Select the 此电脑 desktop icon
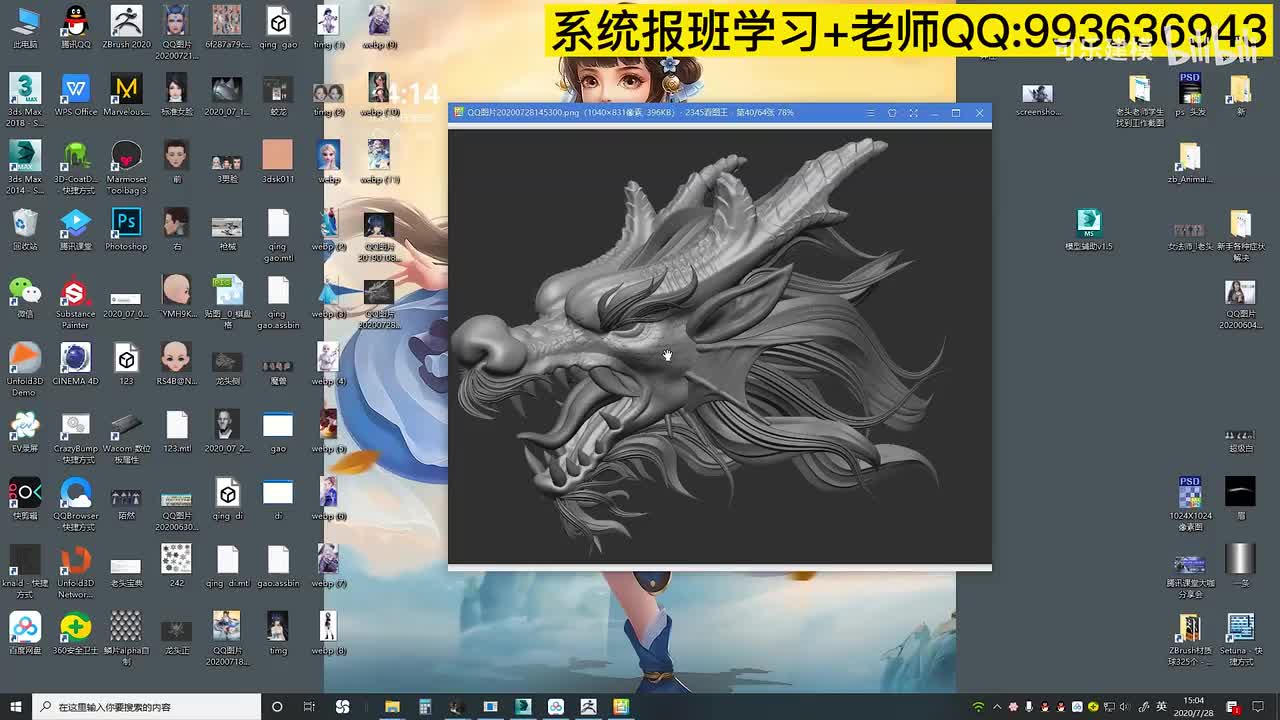The height and width of the screenshot is (720, 1280). click(x=24, y=27)
